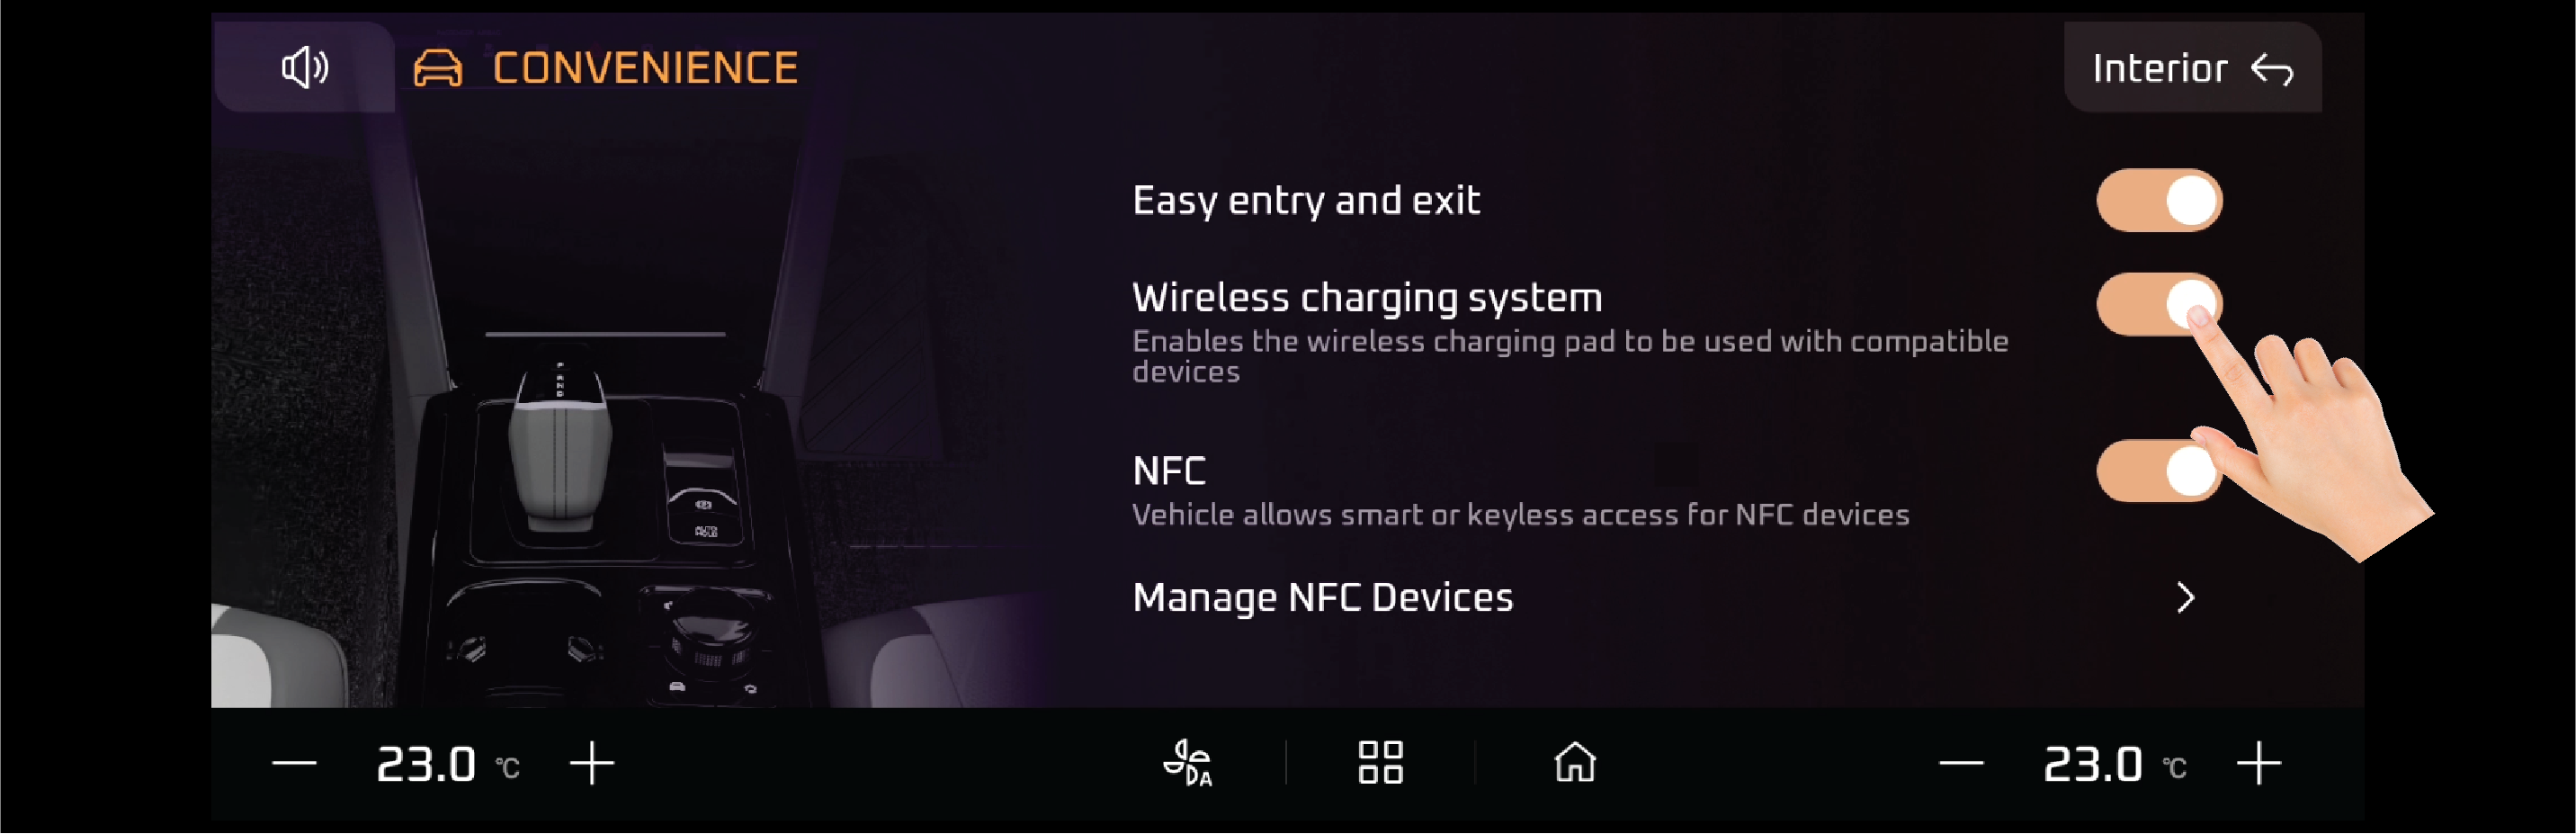Tap the right 23.0 °C temperature readout
This screenshot has width=2576, height=834.
(x=2114, y=765)
